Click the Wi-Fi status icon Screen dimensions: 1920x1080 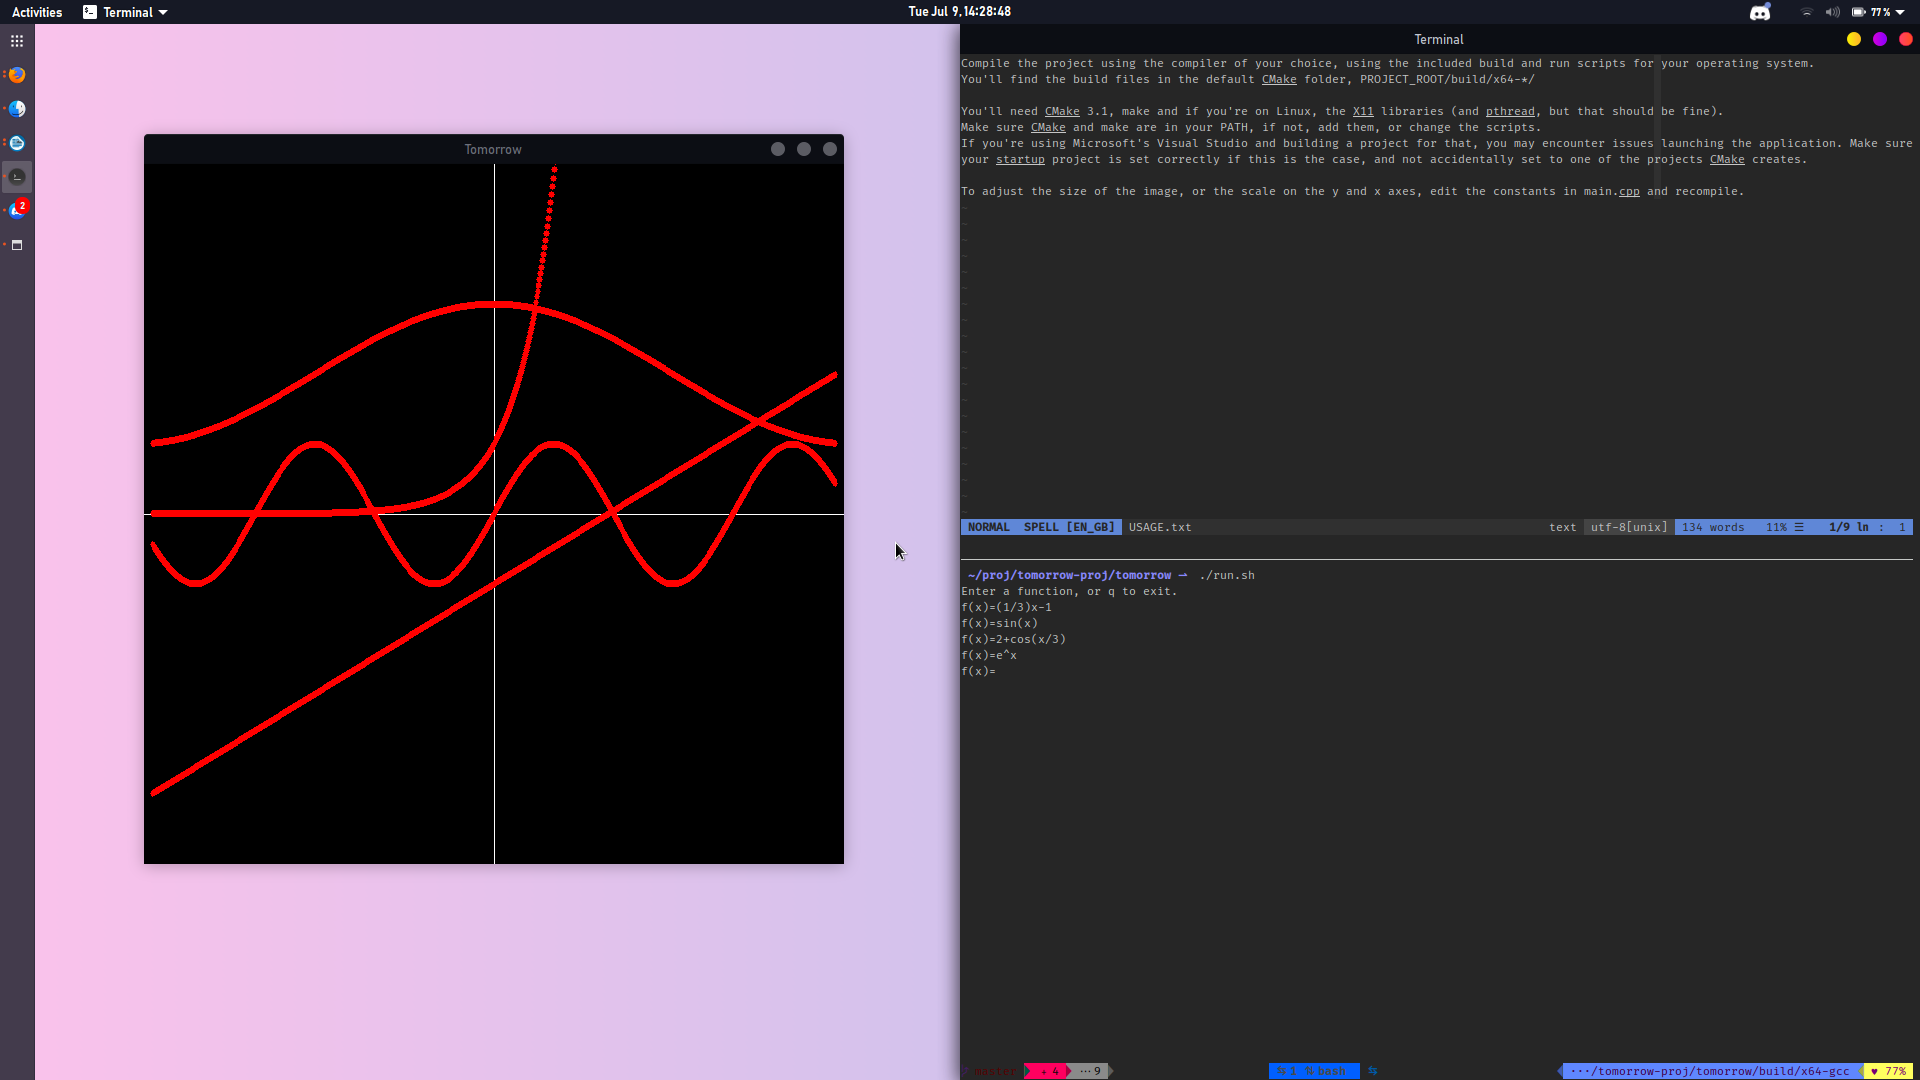(x=1806, y=12)
